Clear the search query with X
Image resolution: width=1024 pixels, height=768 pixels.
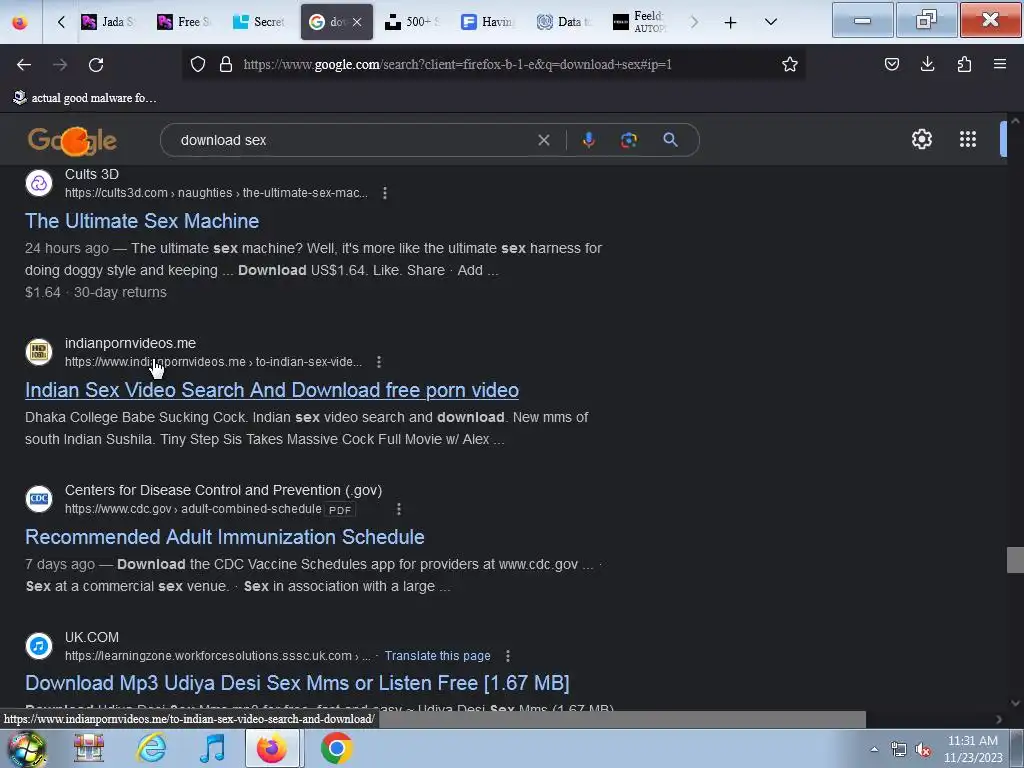[x=543, y=140]
